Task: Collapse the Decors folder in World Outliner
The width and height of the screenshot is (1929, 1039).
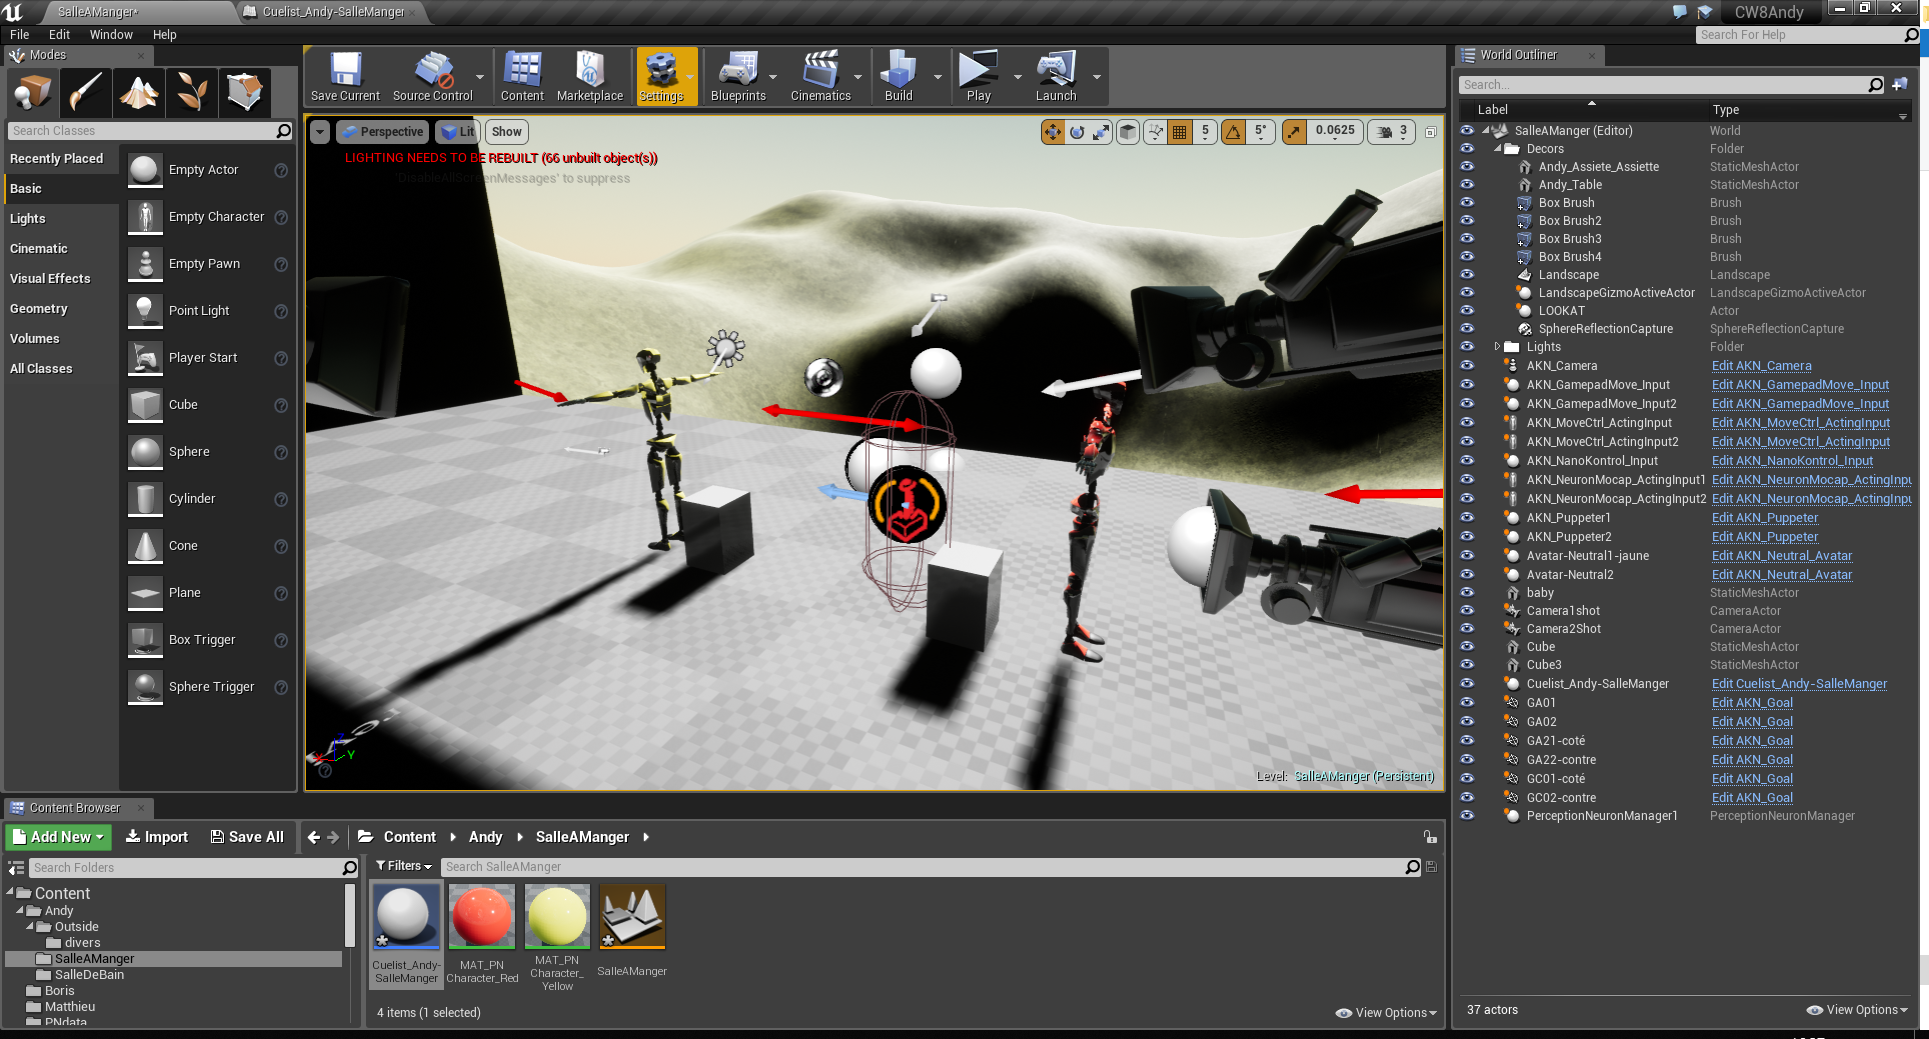Action: (x=1498, y=149)
